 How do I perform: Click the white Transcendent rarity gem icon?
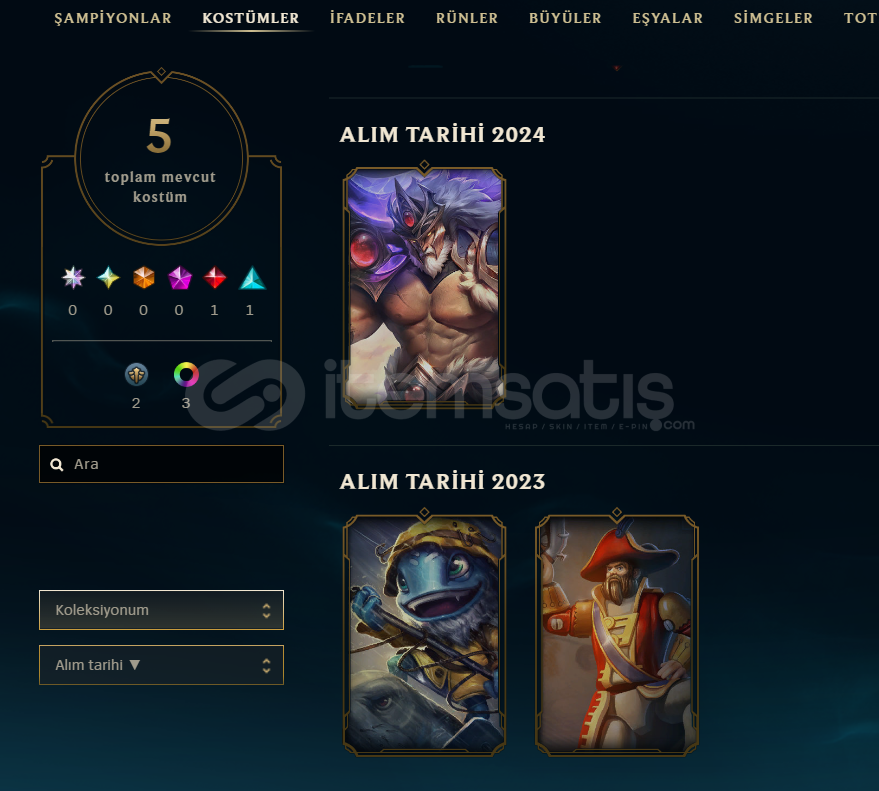click(x=73, y=277)
